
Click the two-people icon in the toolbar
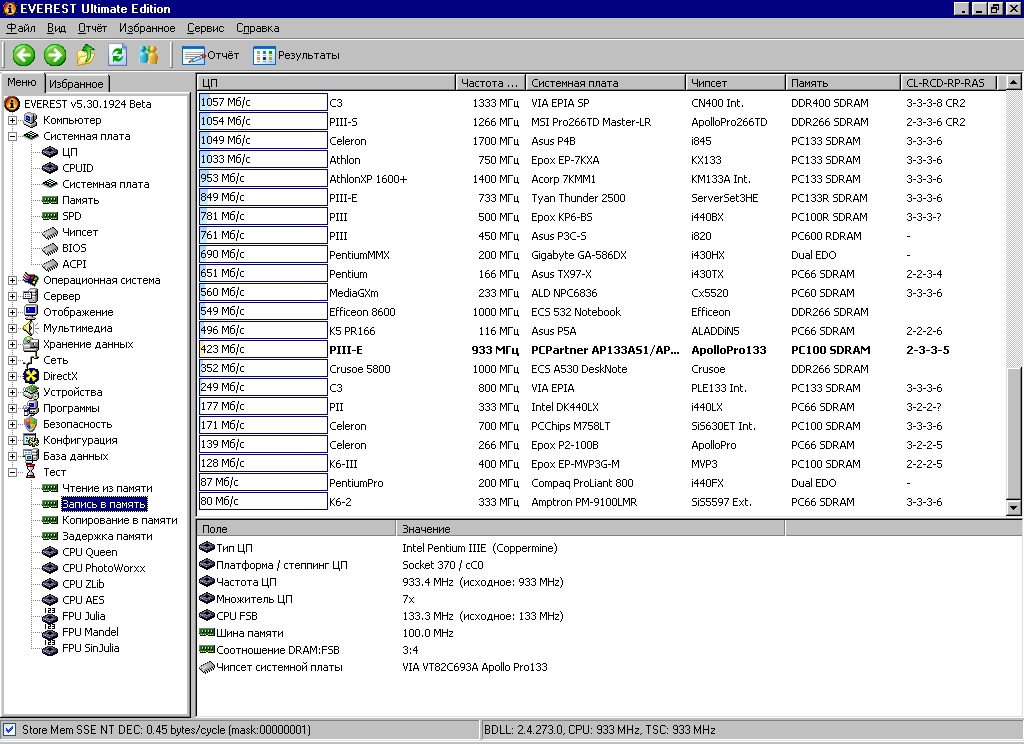pos(149,55)
